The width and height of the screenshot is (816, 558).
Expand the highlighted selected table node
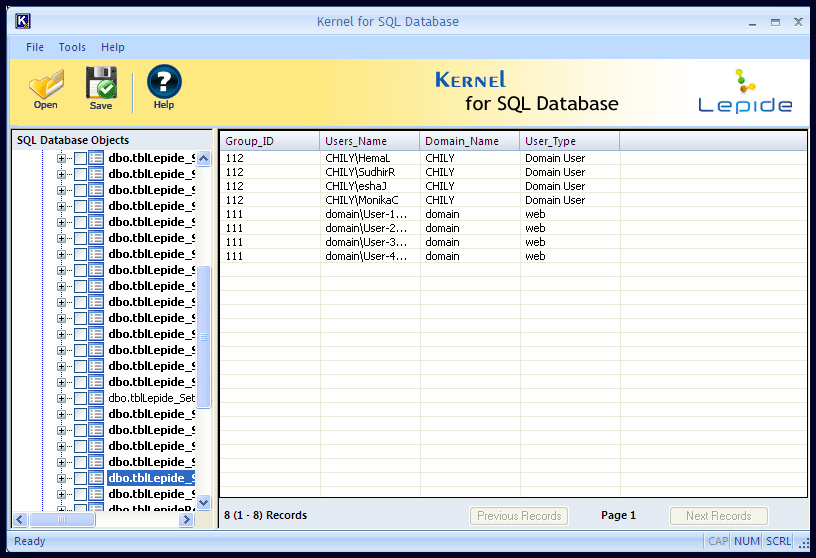(x=61, y=478)
